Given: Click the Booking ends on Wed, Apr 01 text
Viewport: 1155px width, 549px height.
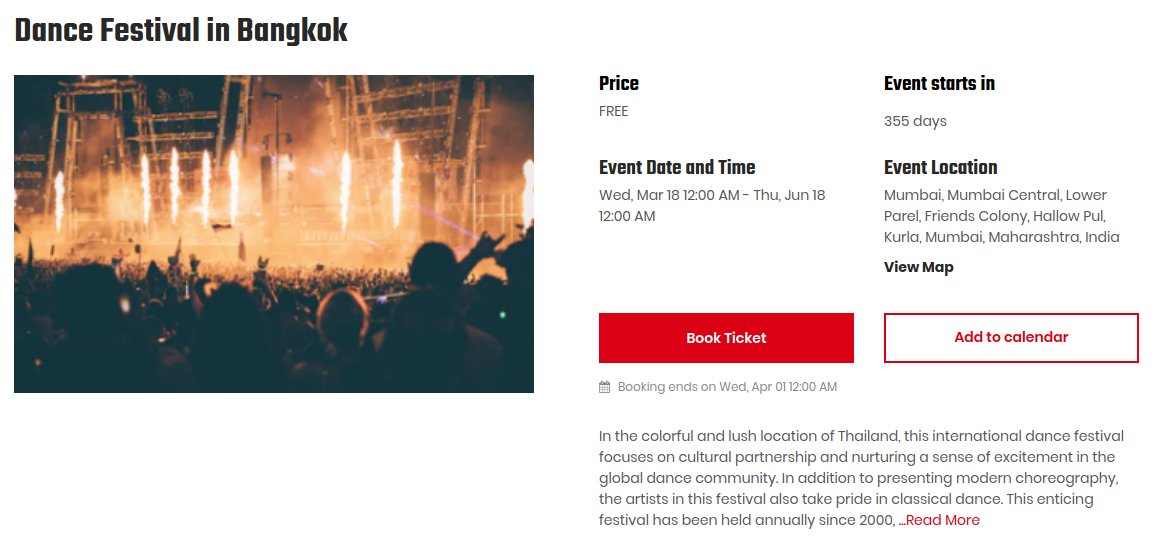Looking at the screenshot, I should 727,387.
